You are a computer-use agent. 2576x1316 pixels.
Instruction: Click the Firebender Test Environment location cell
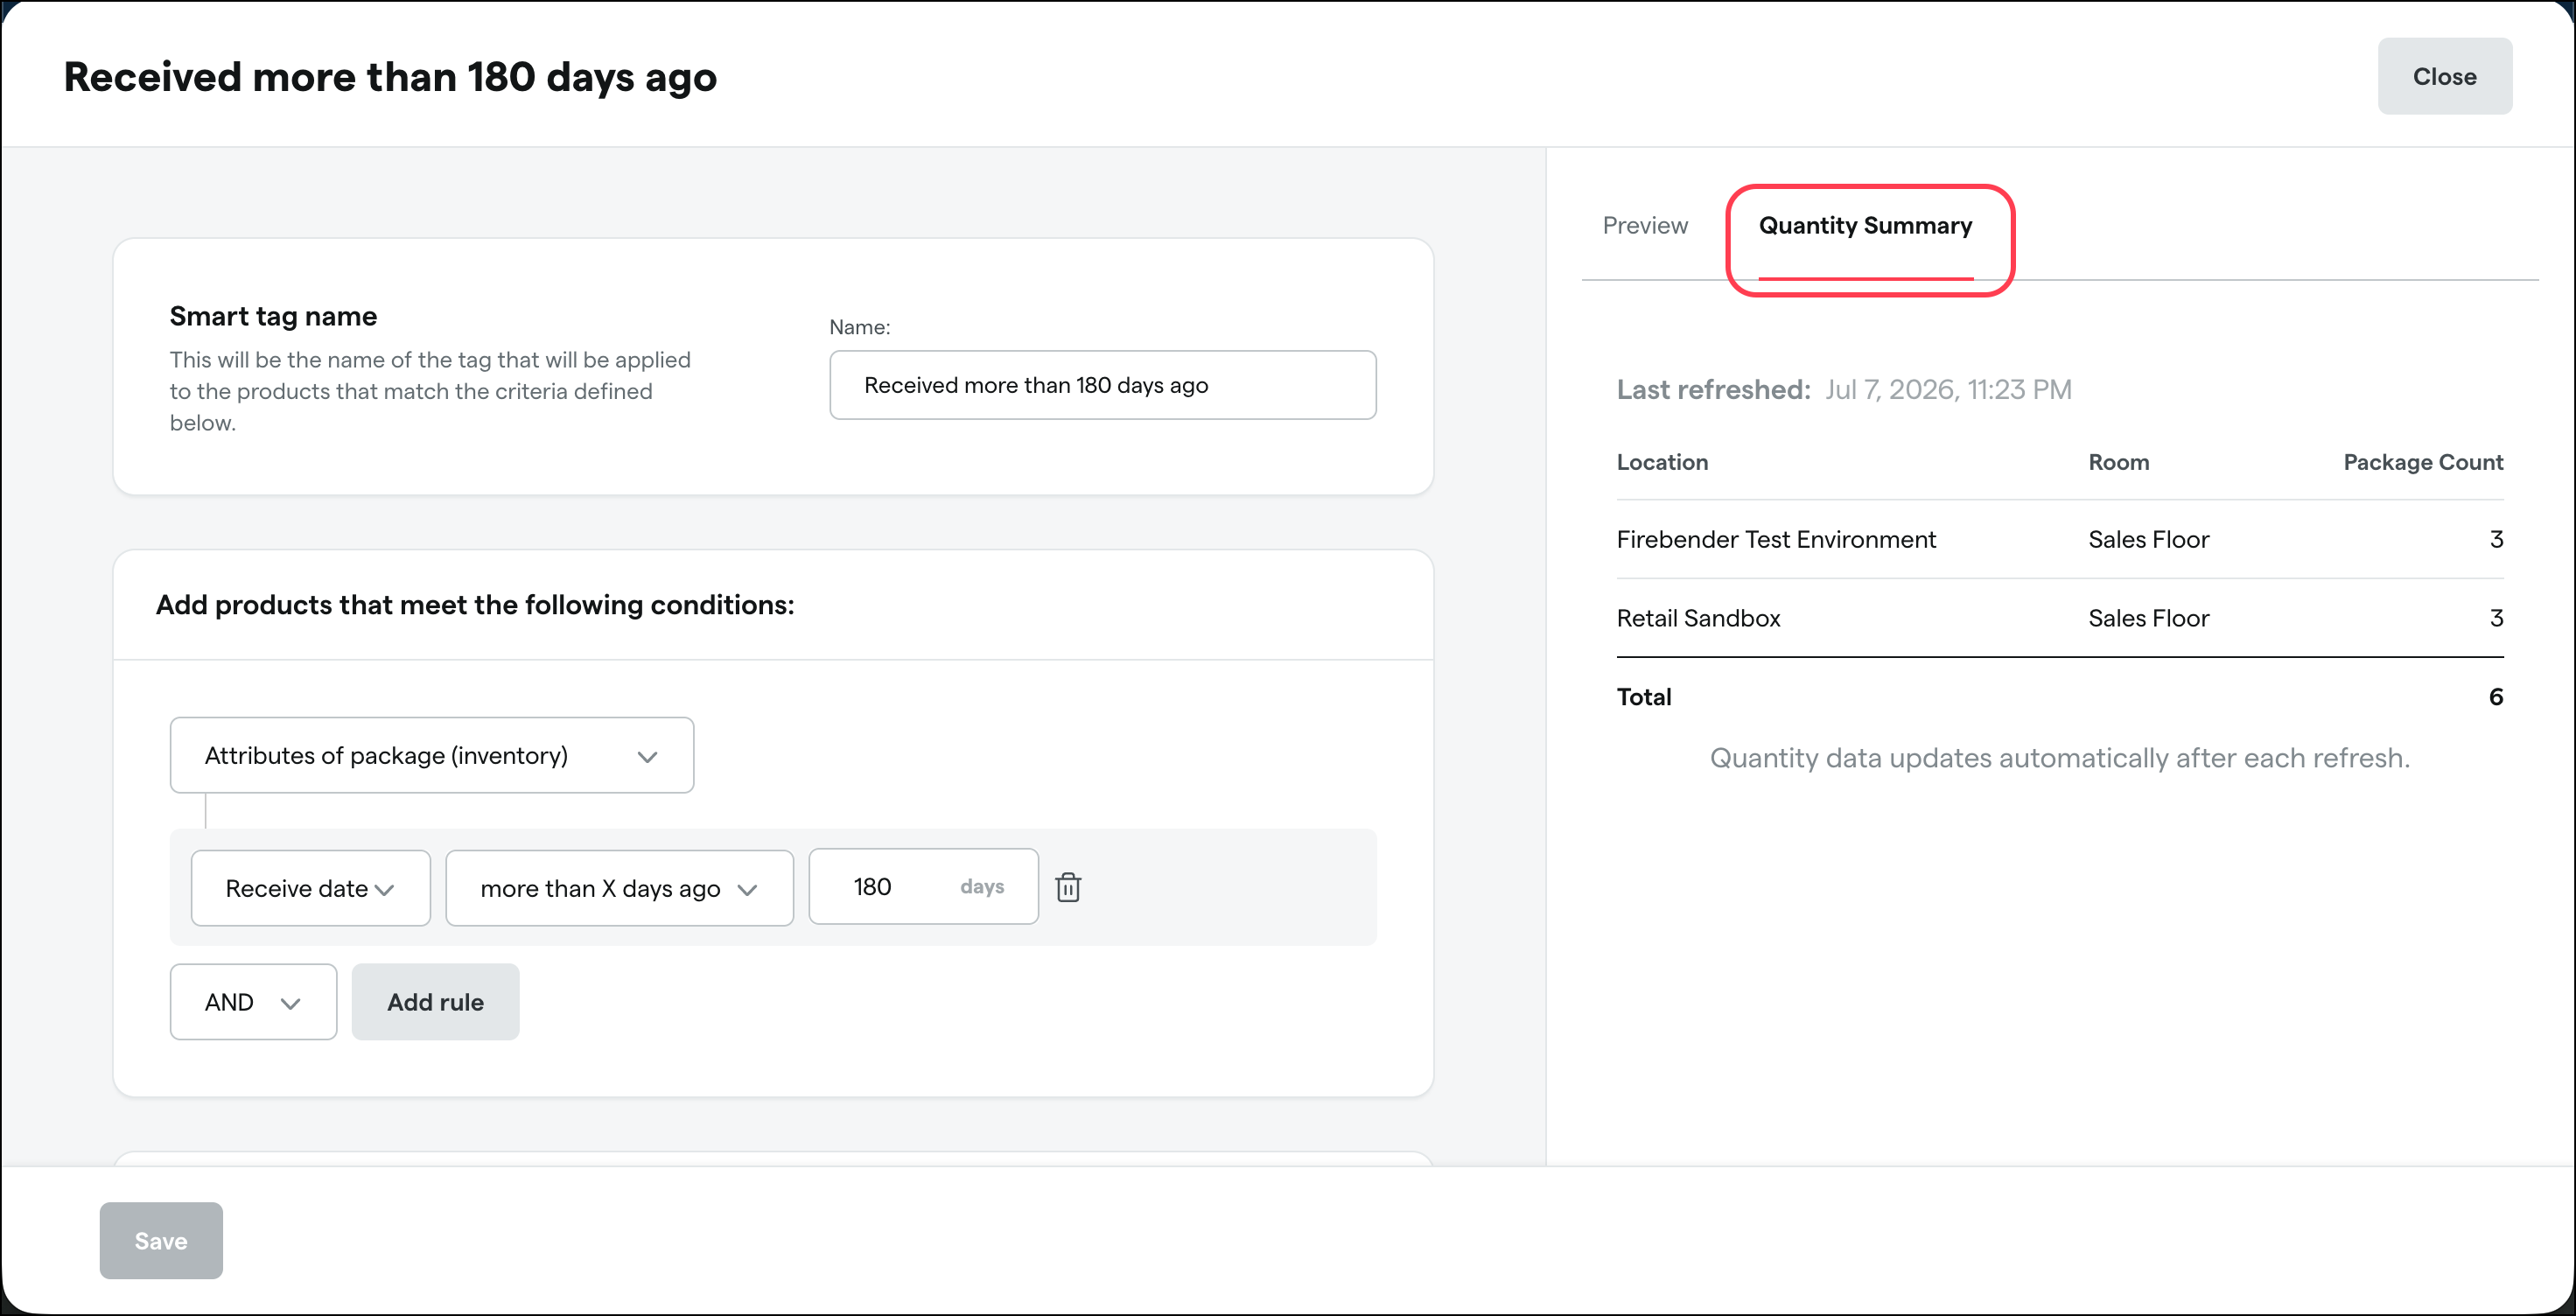1776,540
